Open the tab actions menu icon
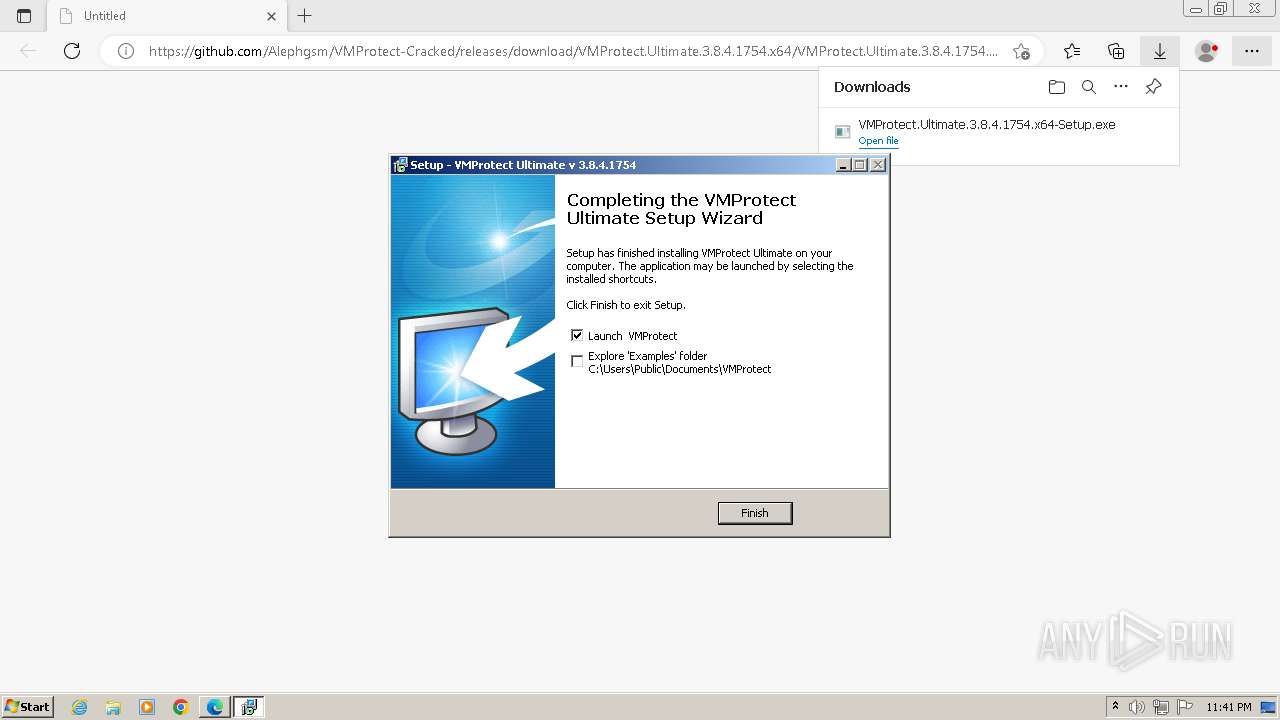Viewport: 1280px width, 720px height. pos(24,16)
